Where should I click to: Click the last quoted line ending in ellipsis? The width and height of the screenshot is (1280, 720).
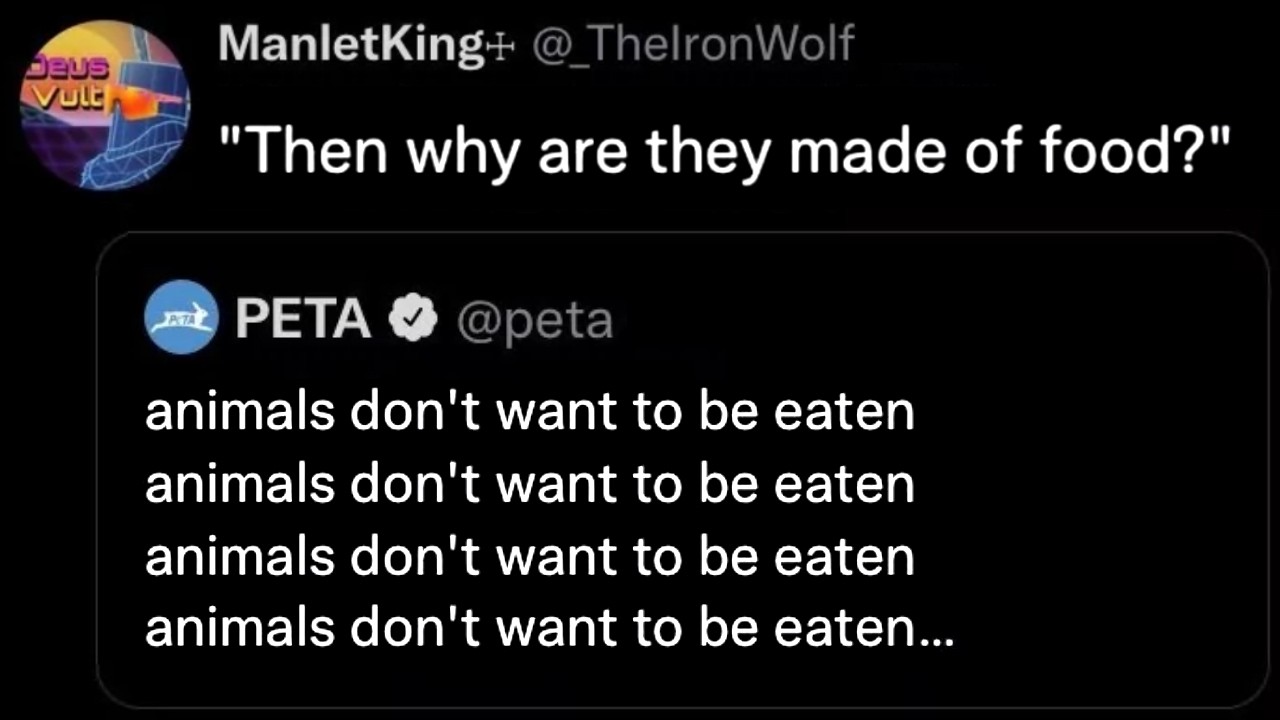[x=549, y=628]
